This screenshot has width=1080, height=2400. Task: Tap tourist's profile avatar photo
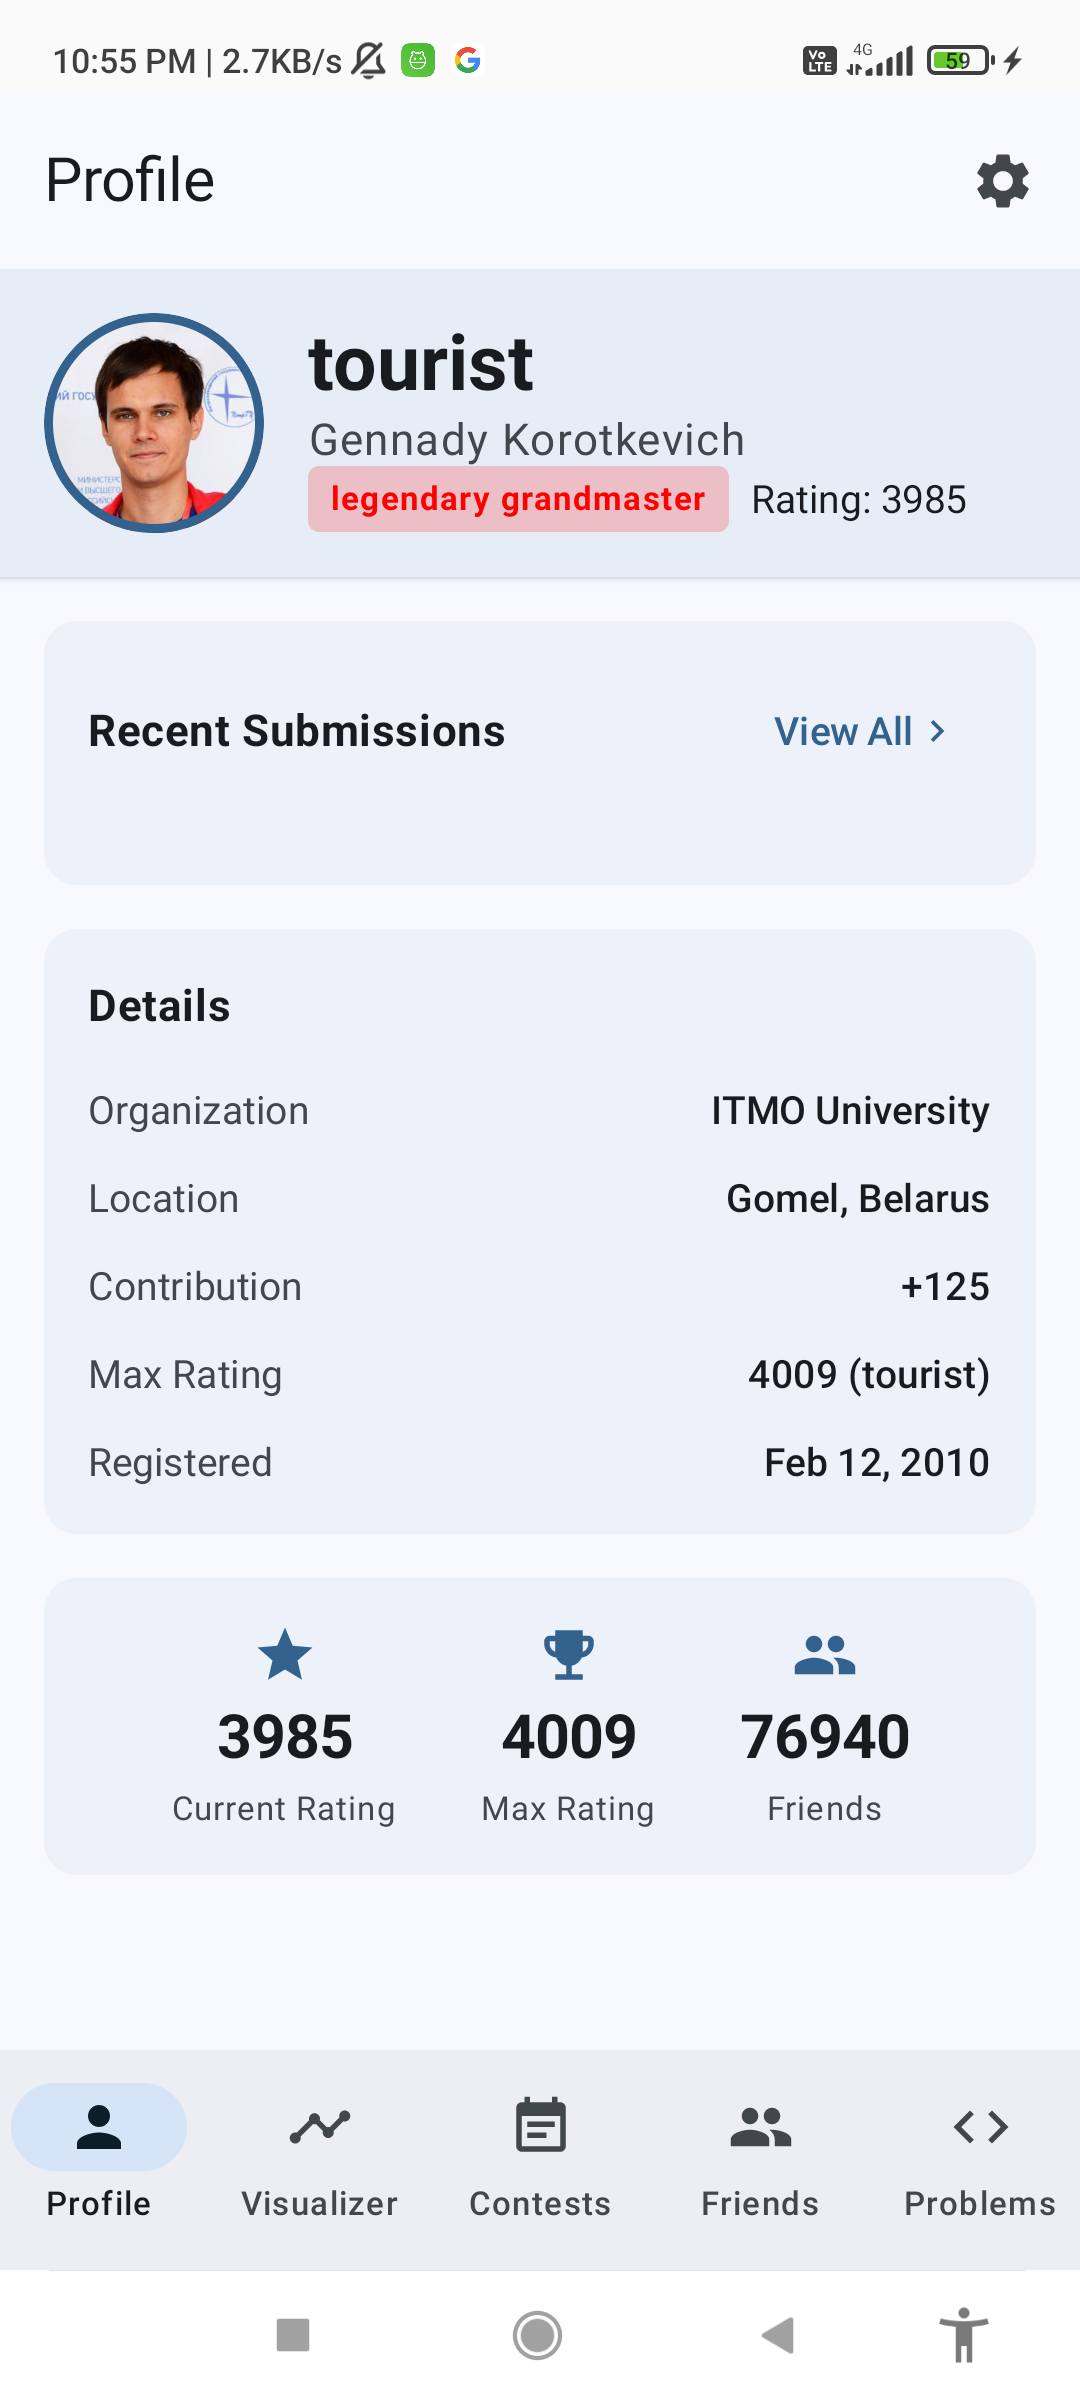154,423
